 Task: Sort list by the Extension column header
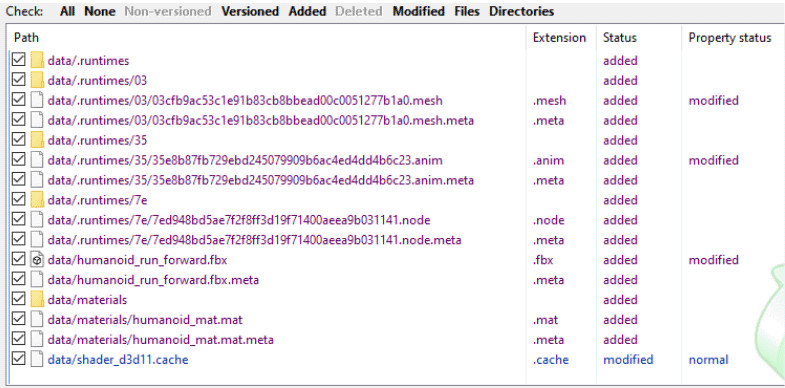click(x=561, y=38)
